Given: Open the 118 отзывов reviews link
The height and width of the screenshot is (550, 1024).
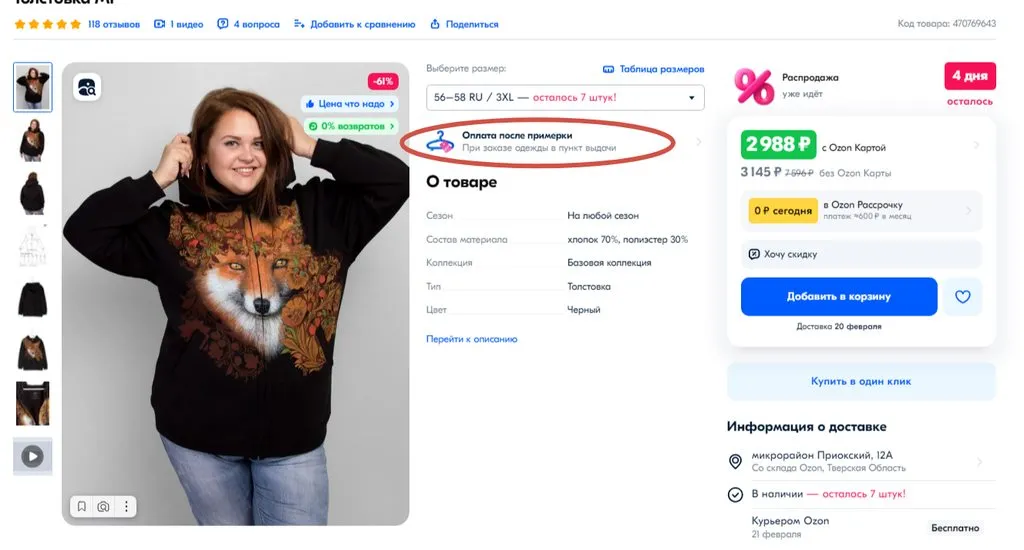Looking at the screenshot, I should click(x=114, y=24).
